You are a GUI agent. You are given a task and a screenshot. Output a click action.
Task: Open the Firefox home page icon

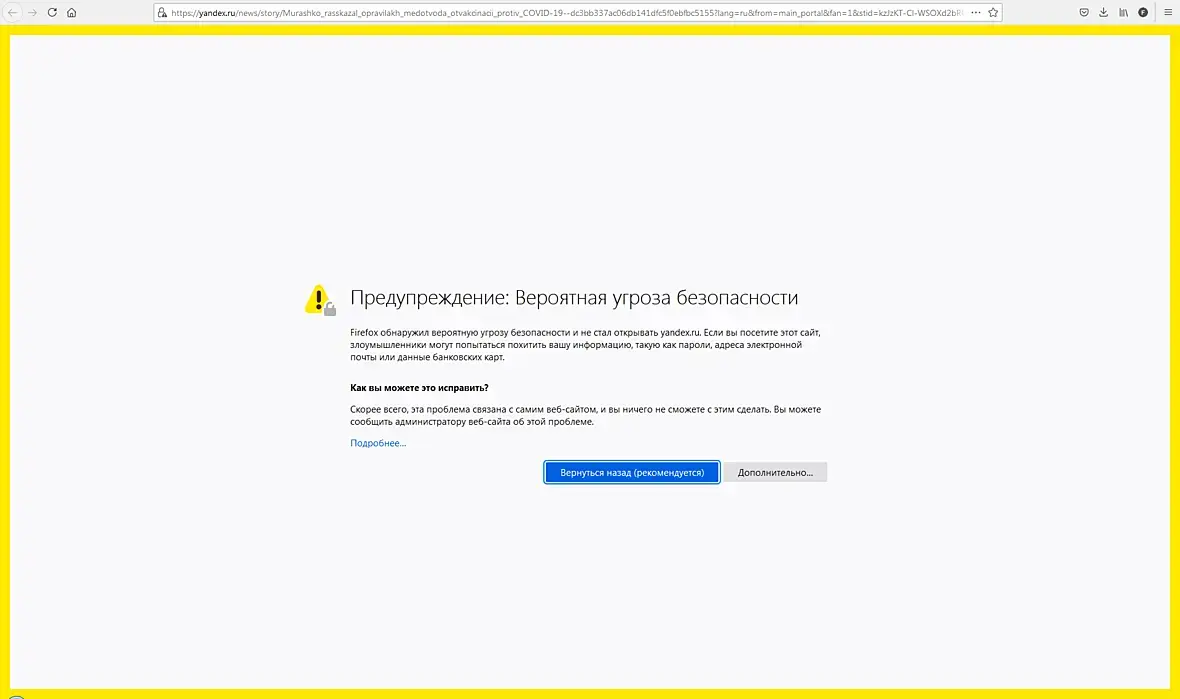[x=71, y=13]
